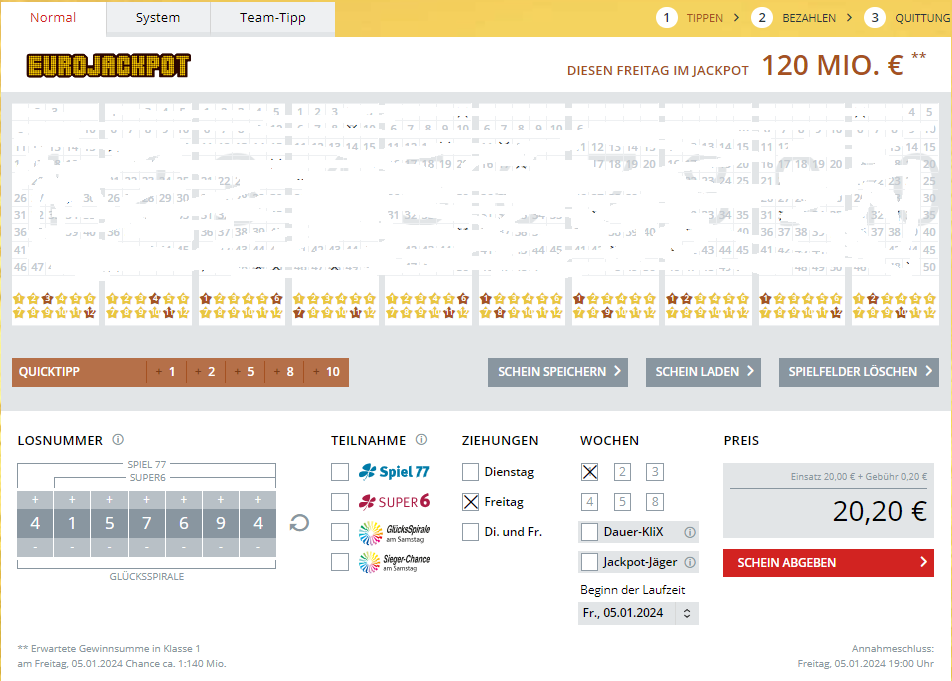
Task: Click the Sieger-Chance logo
Action: pos(394,563)
